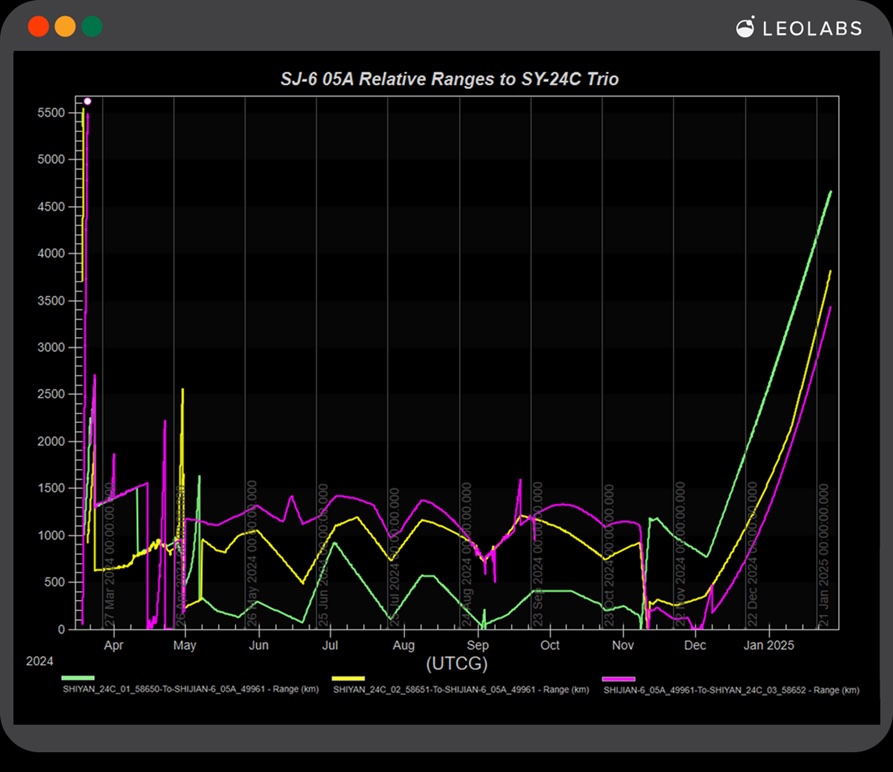Click the Apr x-axis month label
The image size is (893, 772).
coord(113,646)
